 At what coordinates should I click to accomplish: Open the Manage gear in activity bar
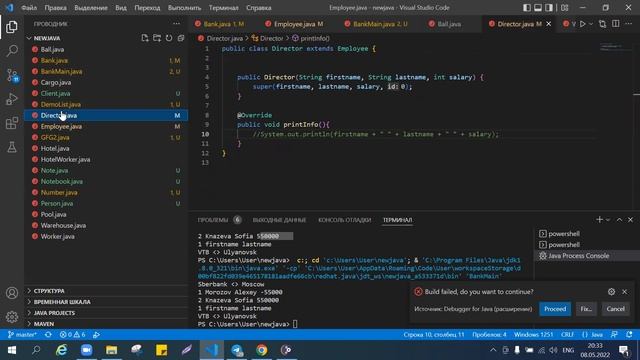pos(12,316)
